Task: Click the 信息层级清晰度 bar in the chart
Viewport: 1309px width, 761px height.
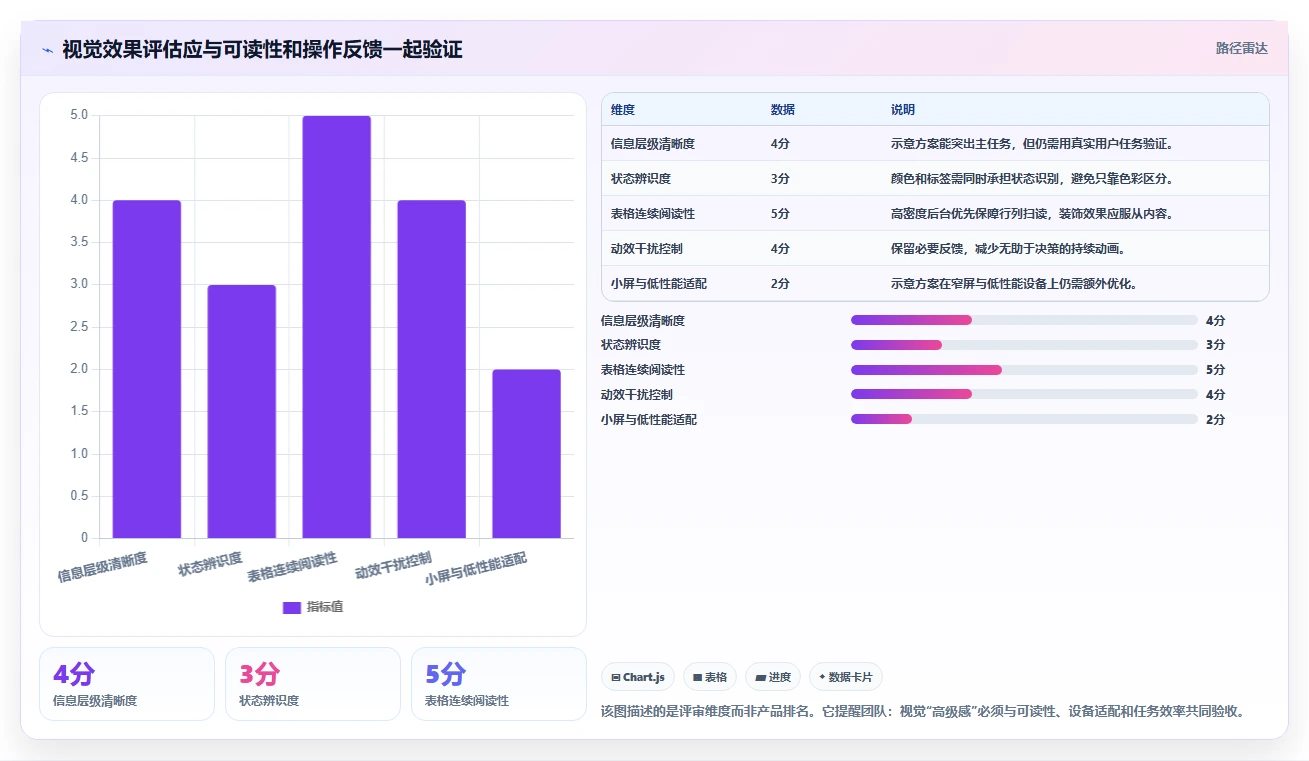Action: (x=147, y=369)
